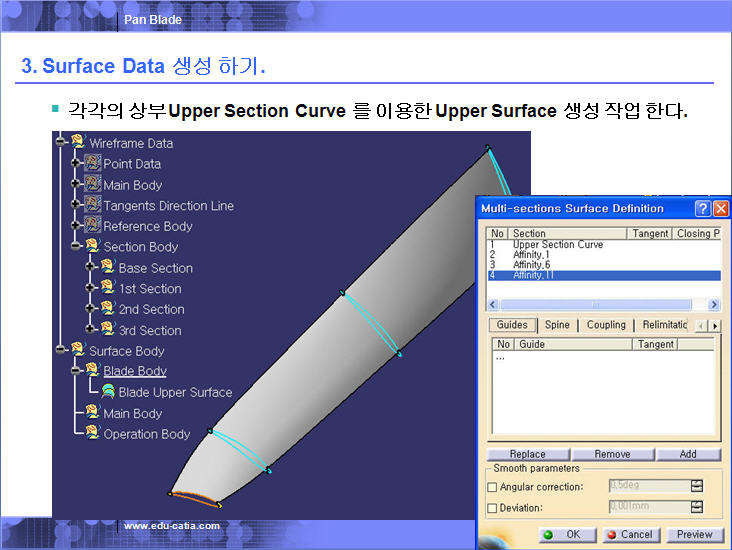Expand the 2nd Section tree node
This screenshot has width=732, height=550.
[91, 309]
